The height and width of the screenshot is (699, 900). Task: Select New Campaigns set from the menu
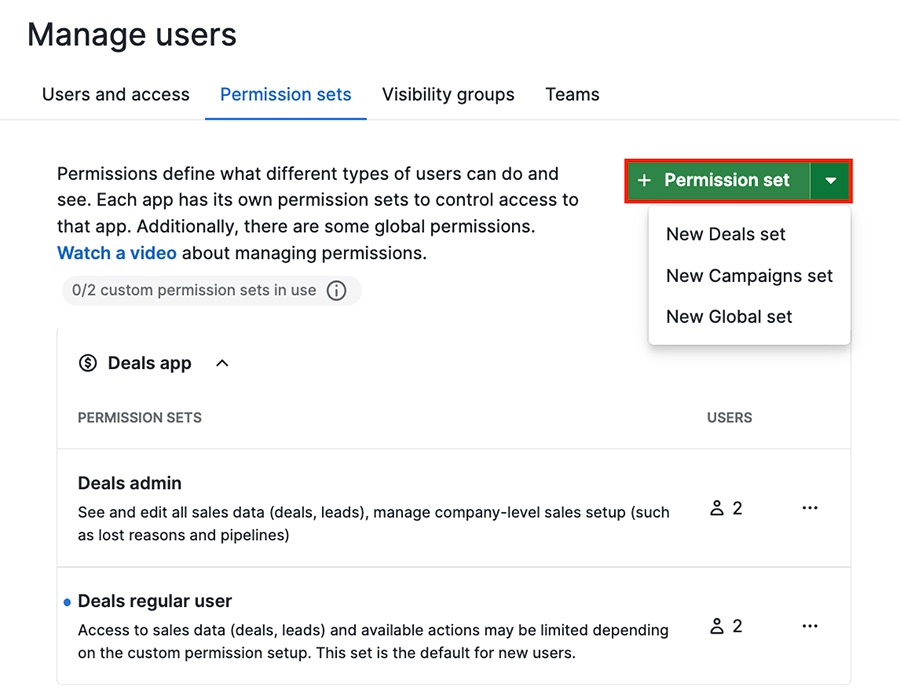pyautogui.click(x=749, y=276)
